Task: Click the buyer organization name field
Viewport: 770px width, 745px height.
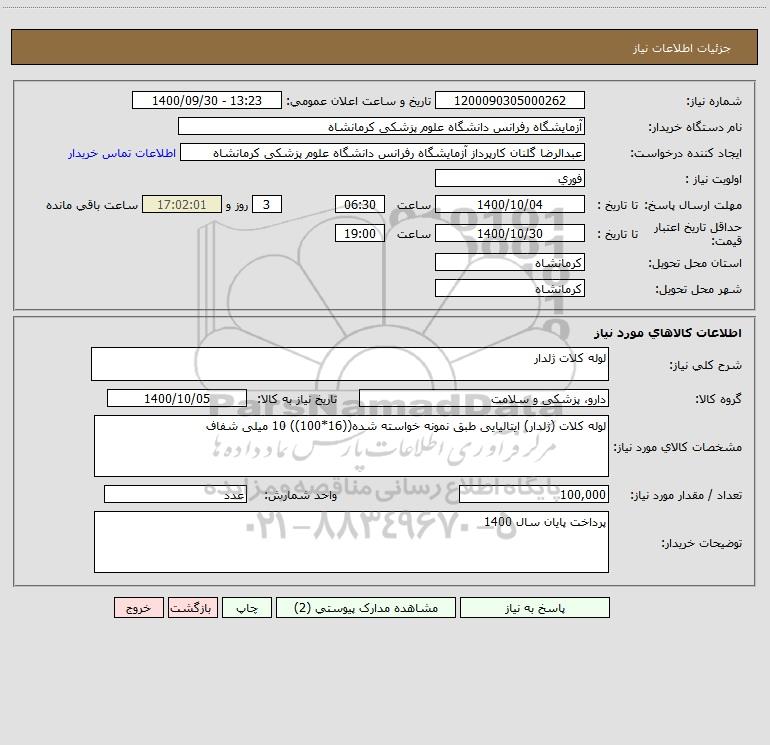Action: pos(381,127)
